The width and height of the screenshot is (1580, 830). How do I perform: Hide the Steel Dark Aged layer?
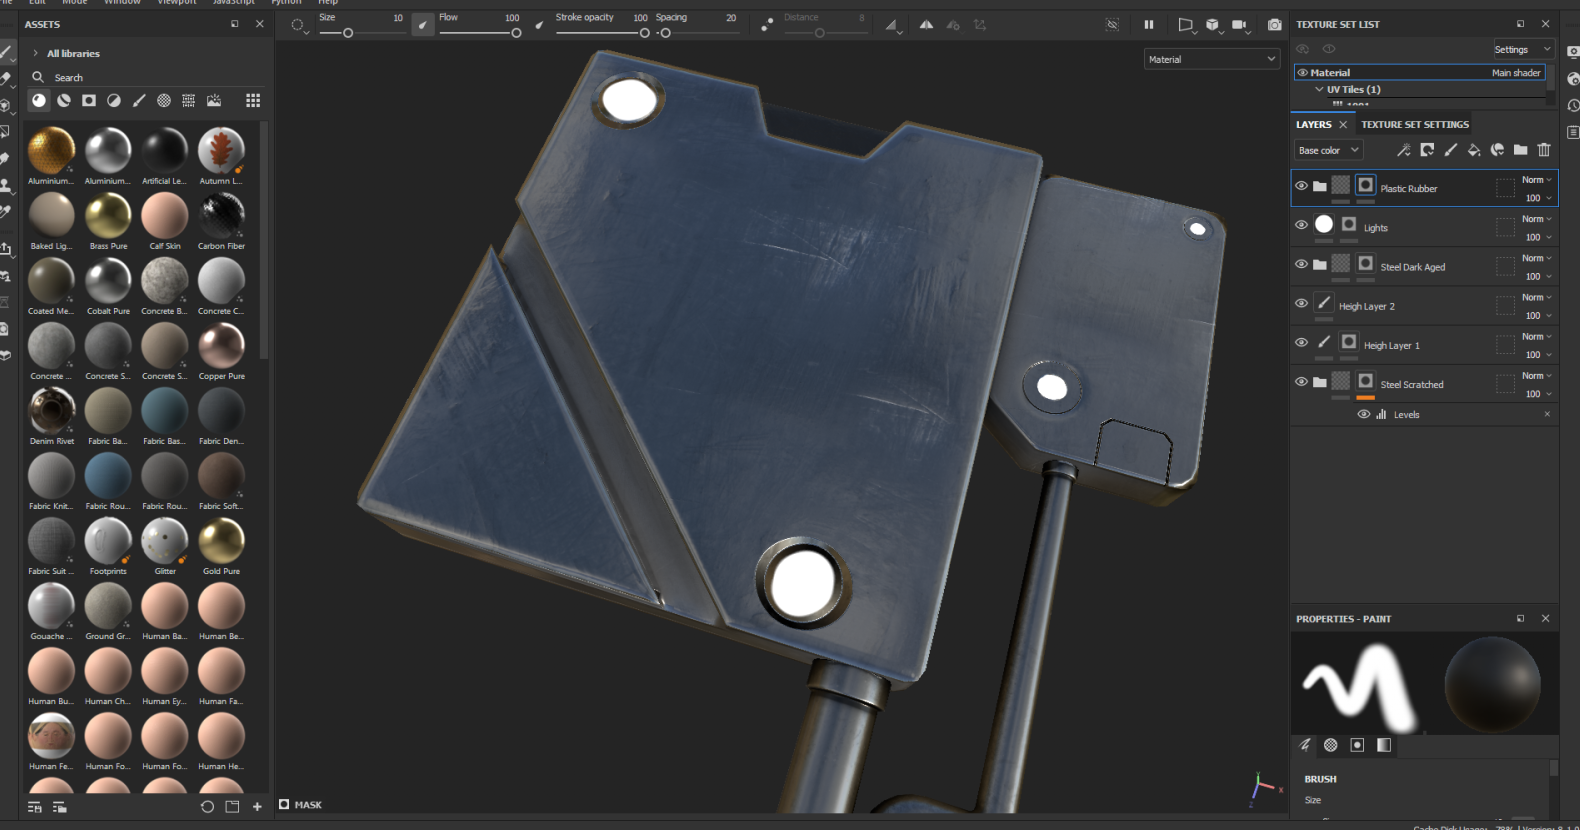pos(1301,264)
